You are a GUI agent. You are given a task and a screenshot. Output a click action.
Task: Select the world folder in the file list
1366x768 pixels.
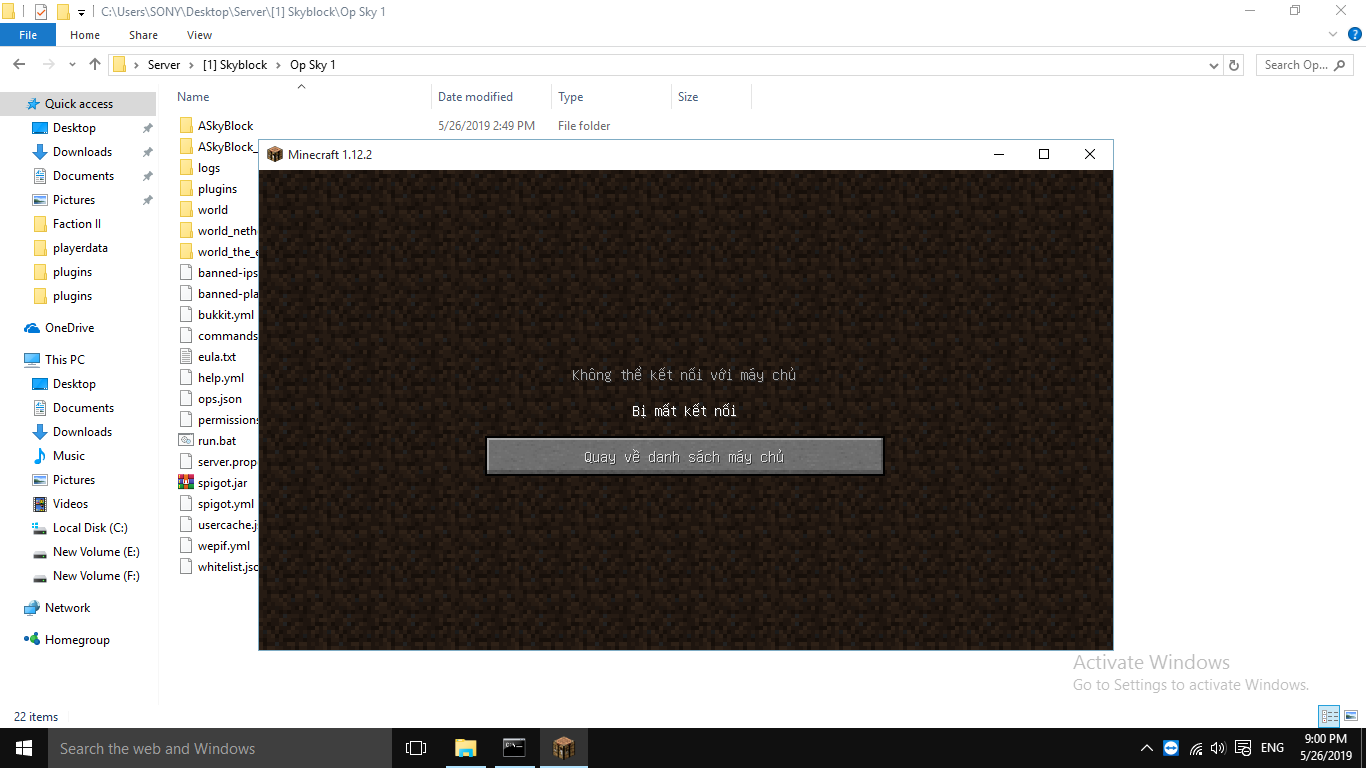213,210
